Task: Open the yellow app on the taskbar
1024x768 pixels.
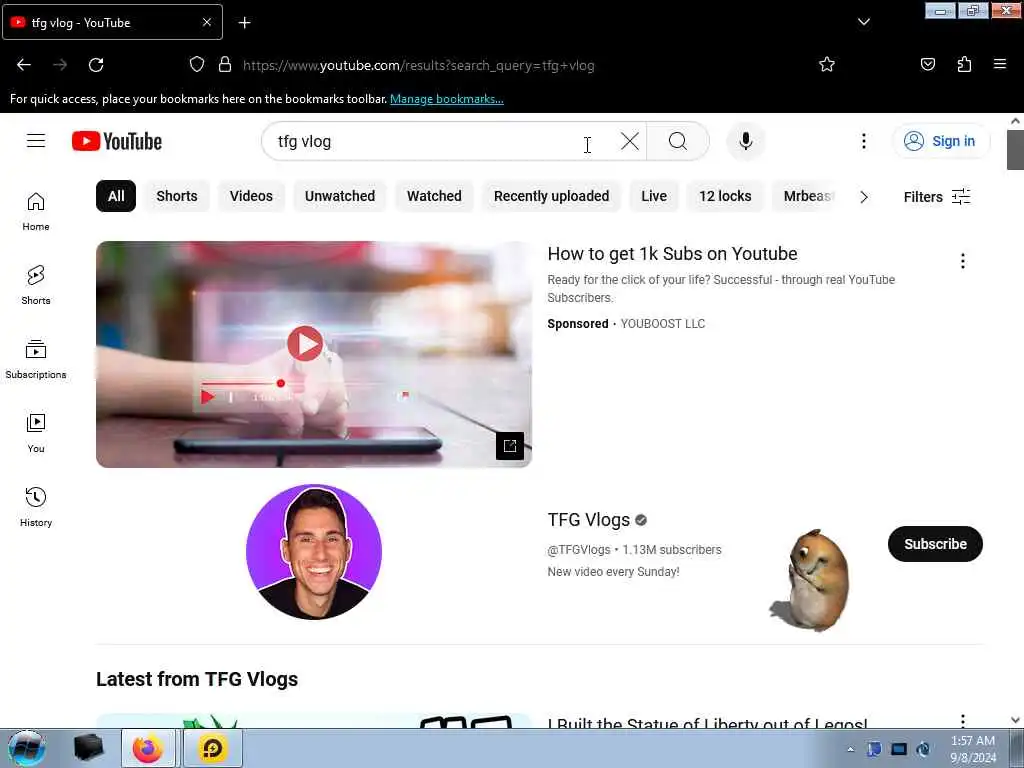Action: (x=213, y=748)
